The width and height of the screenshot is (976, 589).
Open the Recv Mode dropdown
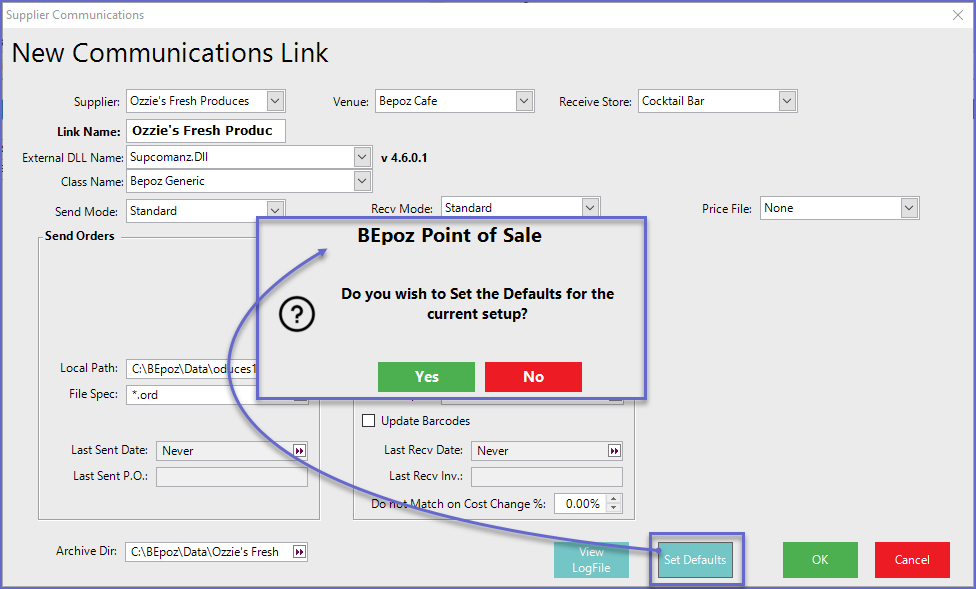590,207
